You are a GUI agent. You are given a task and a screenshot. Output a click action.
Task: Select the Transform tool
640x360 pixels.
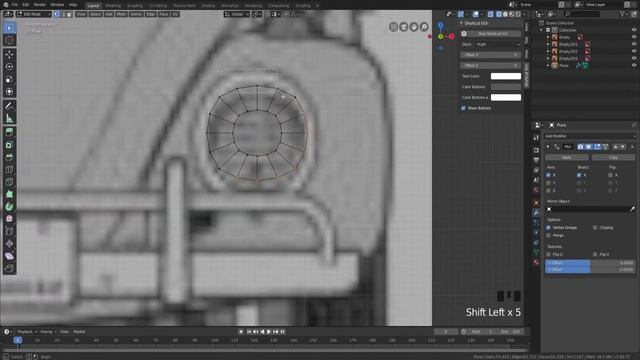tap(9, 91)
